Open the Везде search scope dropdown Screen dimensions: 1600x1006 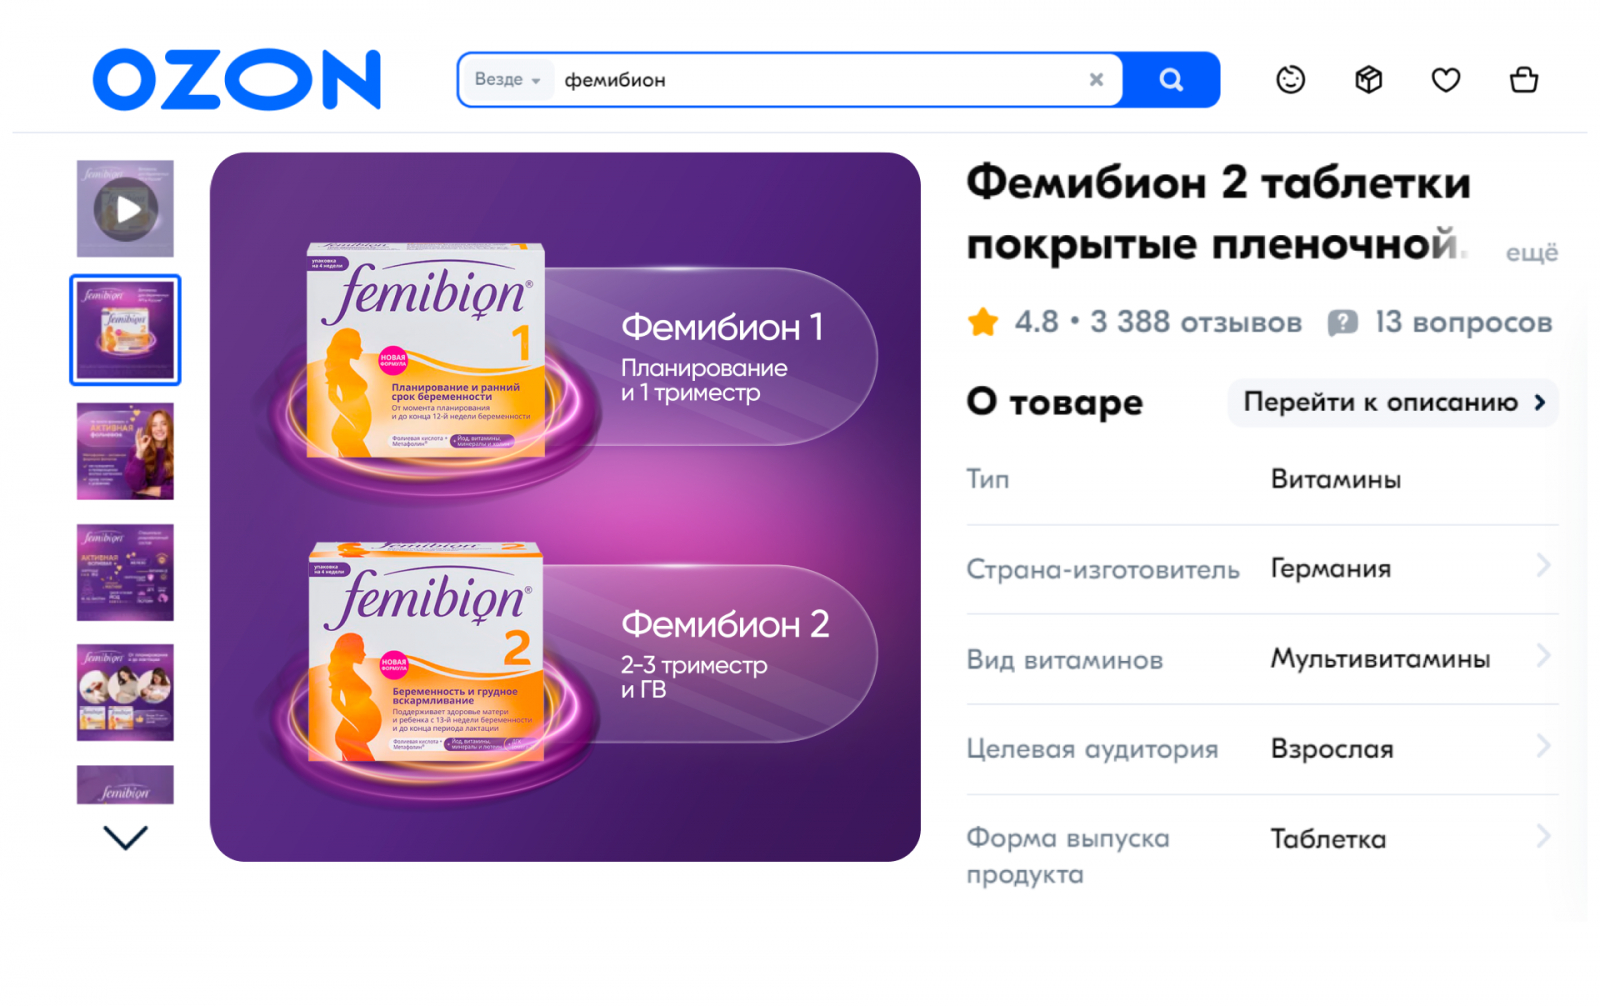[508, 79]
